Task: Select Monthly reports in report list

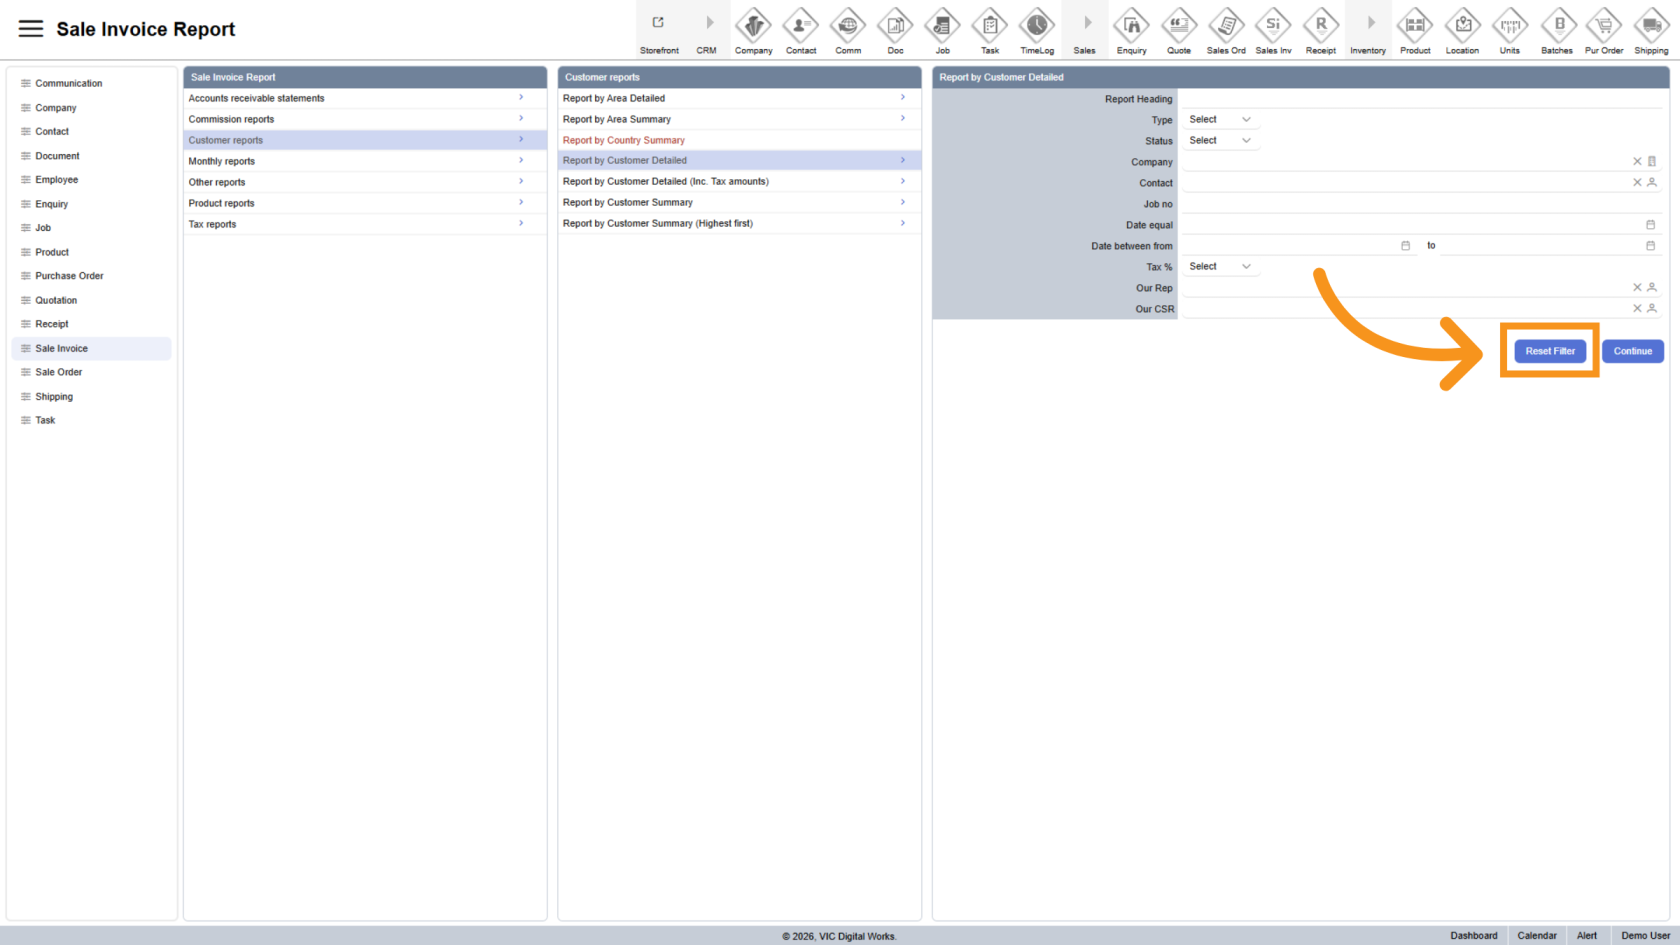Action: pos(222,161)
